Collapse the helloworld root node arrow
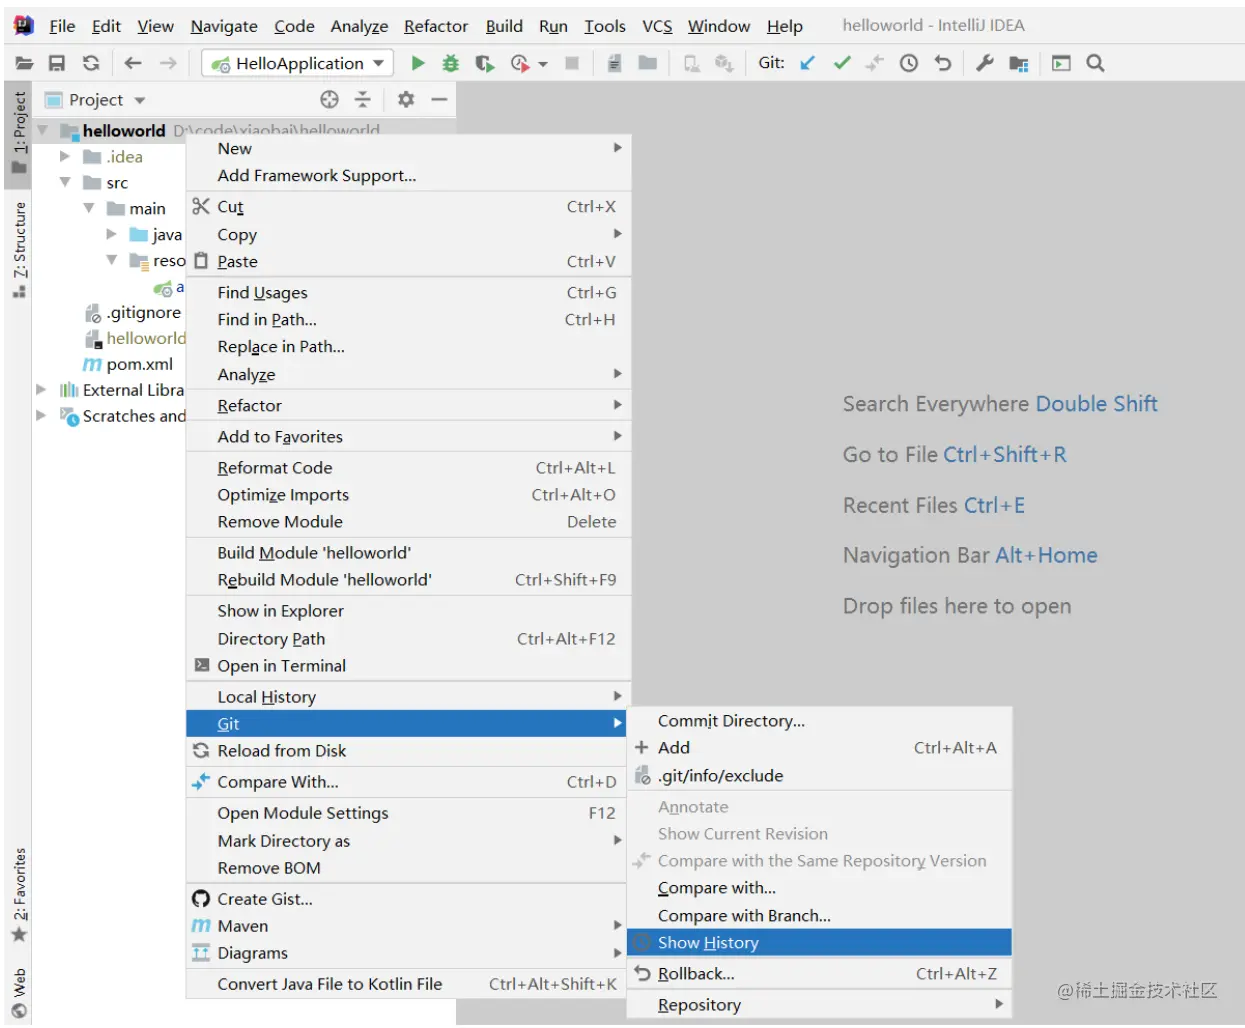This screenshot has height=1028, width=1245. coord(43,130)
